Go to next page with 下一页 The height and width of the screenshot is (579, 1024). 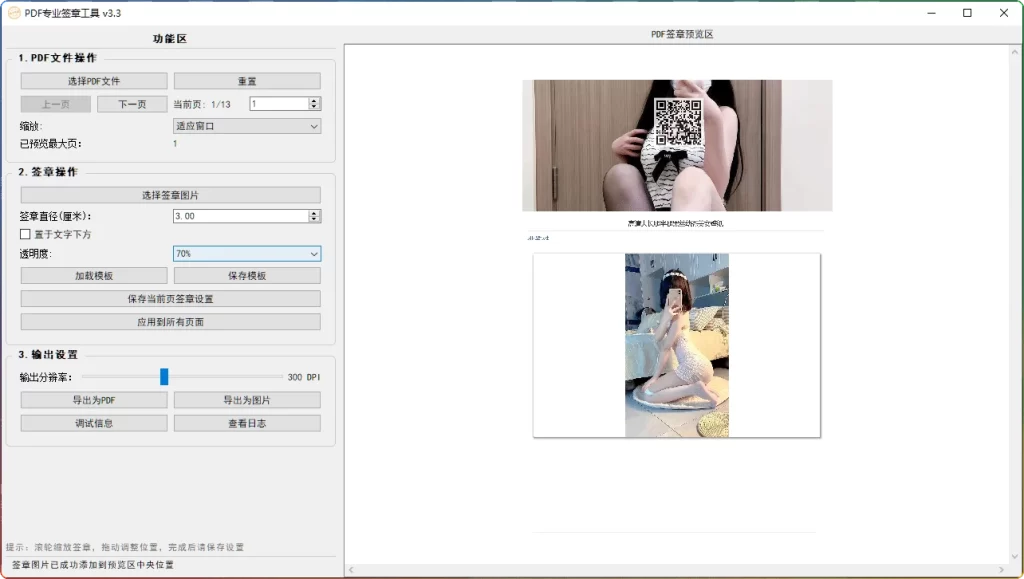[132, 104]
